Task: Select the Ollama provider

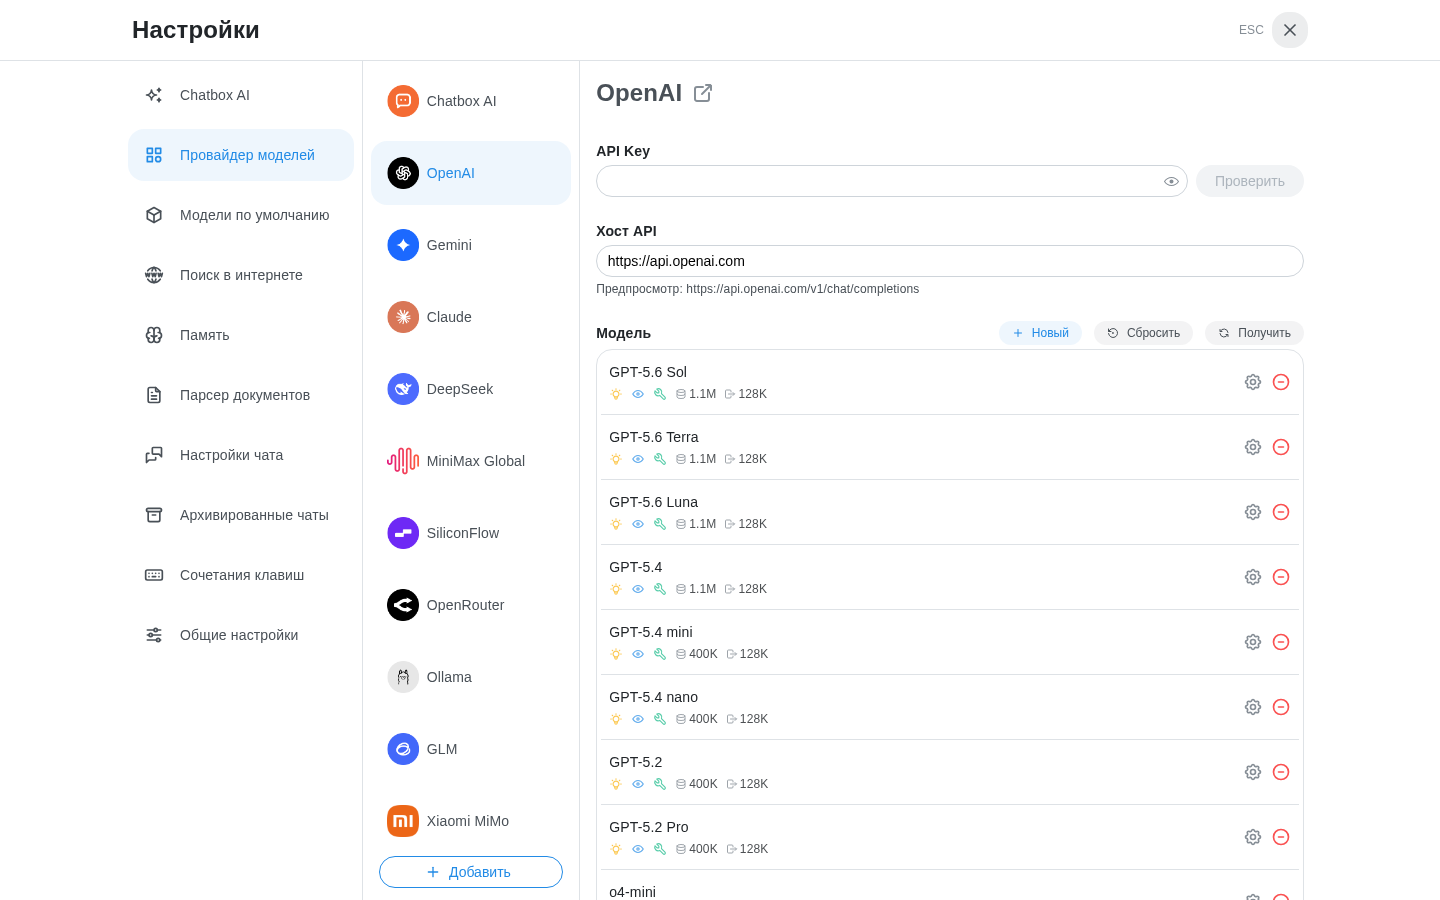Action: tap(471, 677)
